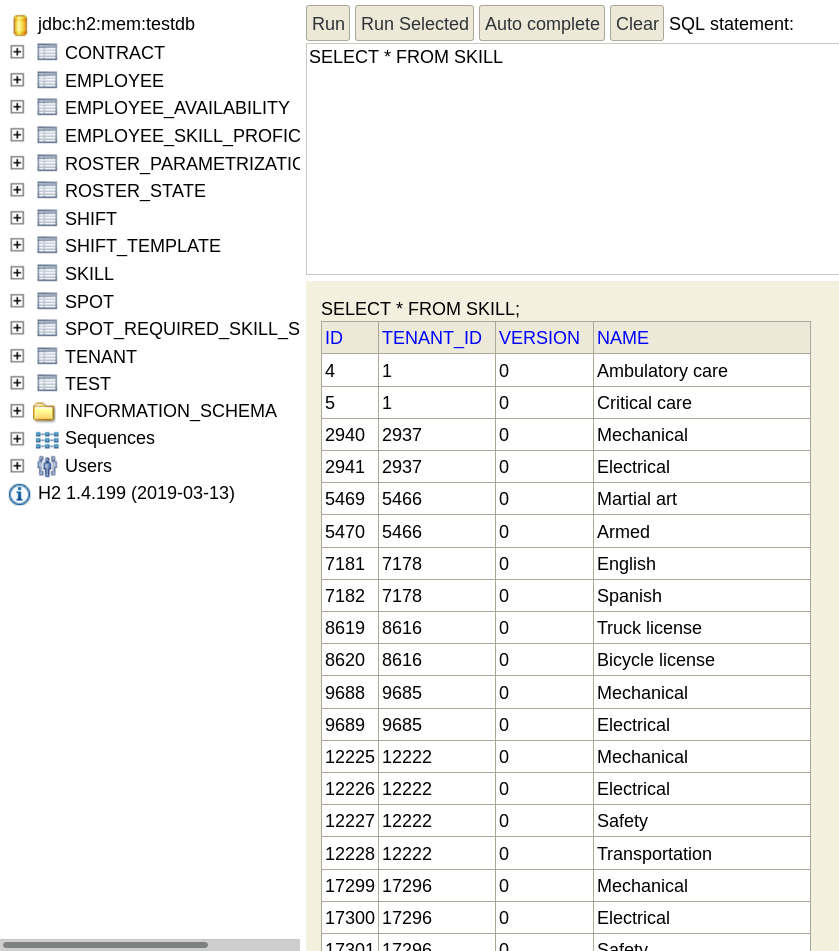
Task: Click the Users icon
Action: coord(47,466)
